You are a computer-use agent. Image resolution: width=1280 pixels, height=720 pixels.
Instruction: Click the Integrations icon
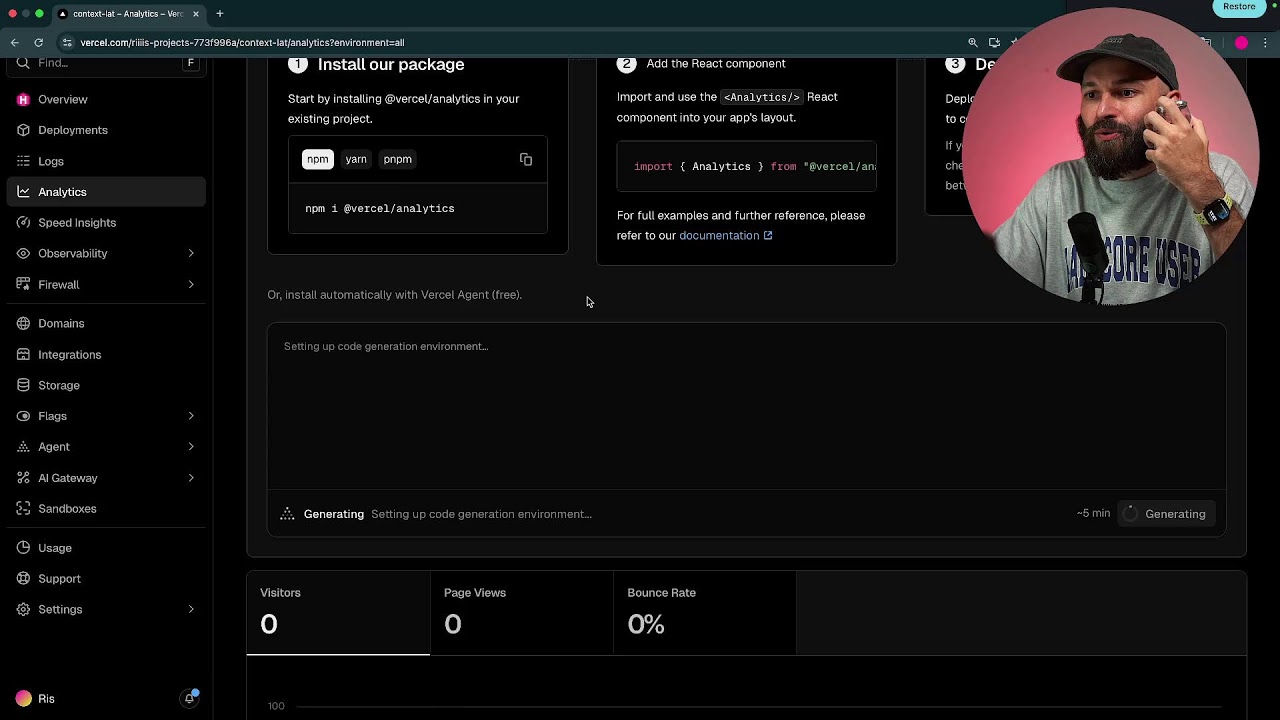(x=23, y=355)
